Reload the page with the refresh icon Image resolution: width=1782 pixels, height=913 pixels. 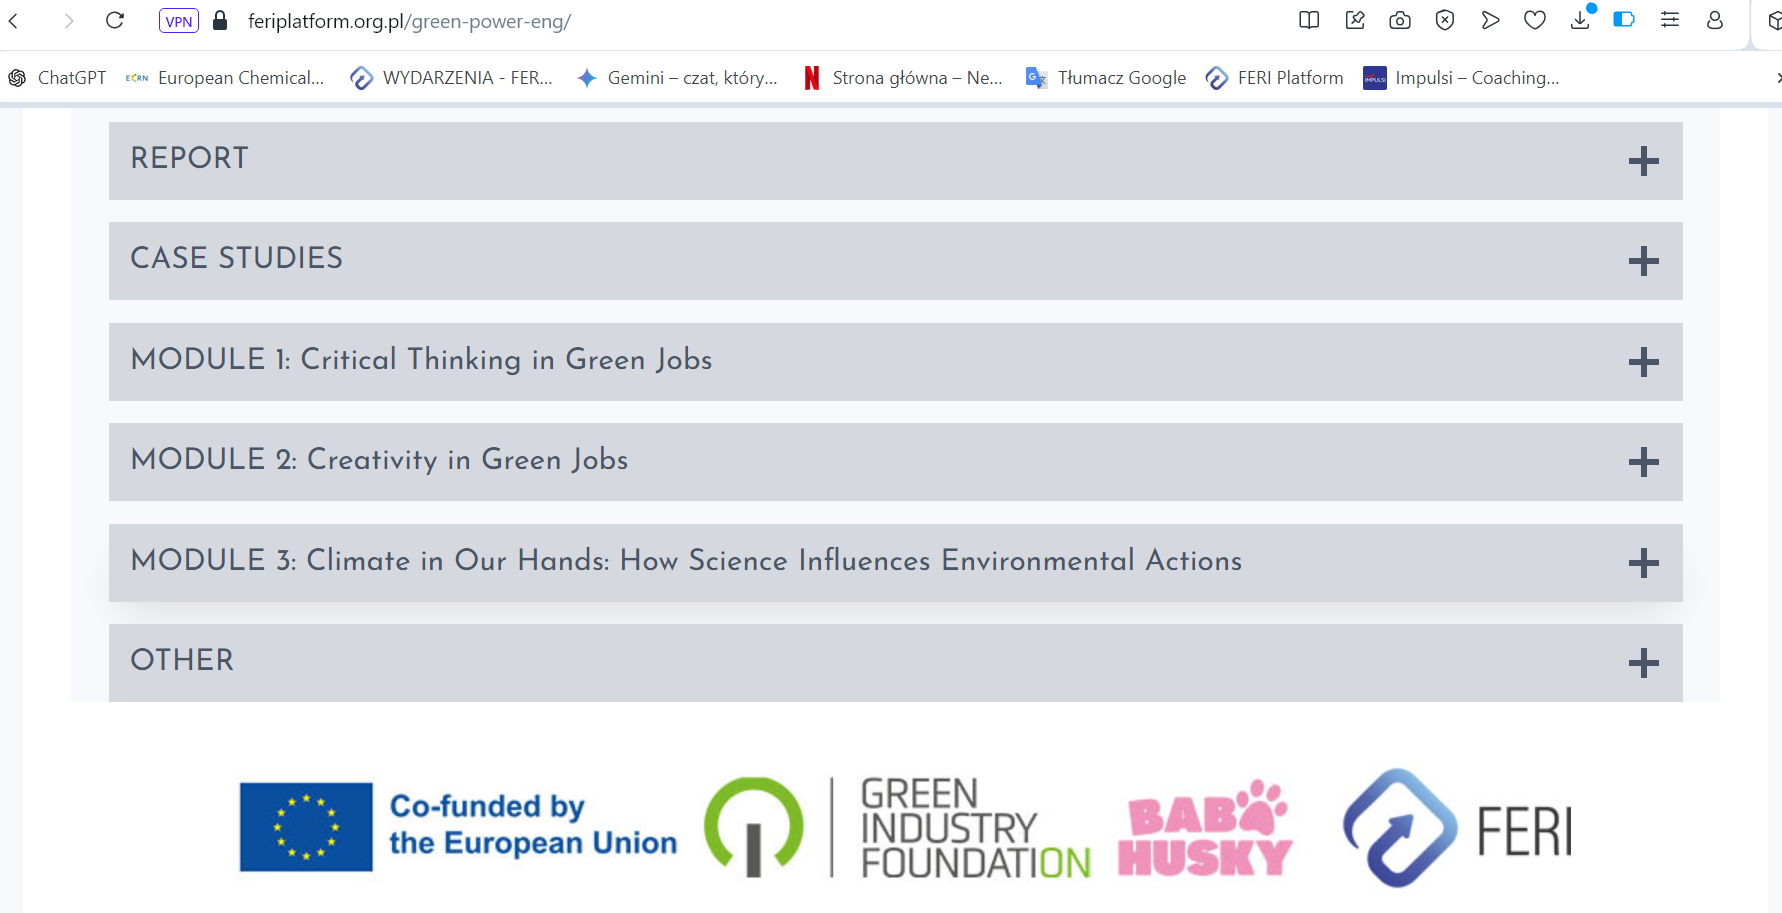click(115, 21)
